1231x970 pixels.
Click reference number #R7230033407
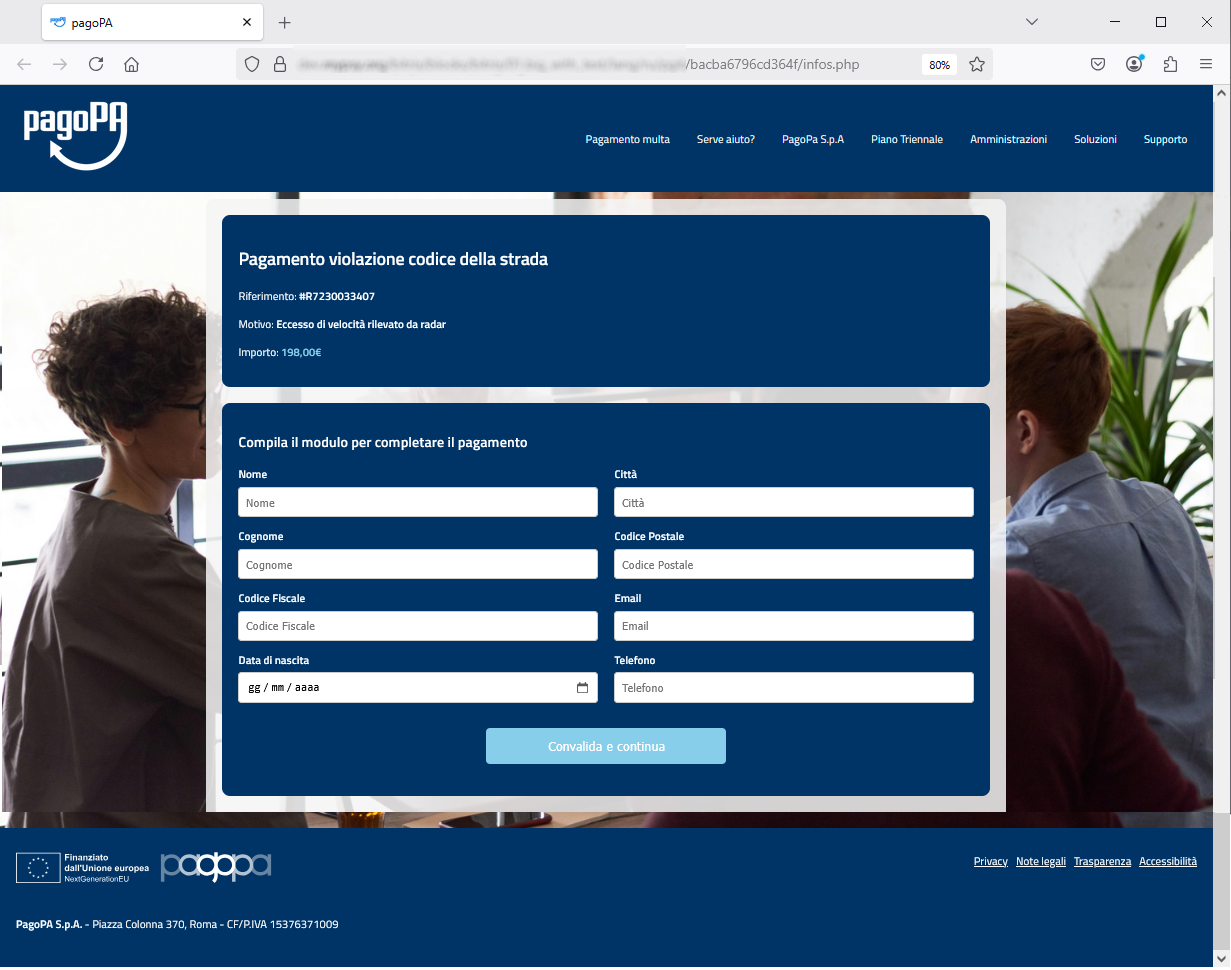tap(337, 297)
